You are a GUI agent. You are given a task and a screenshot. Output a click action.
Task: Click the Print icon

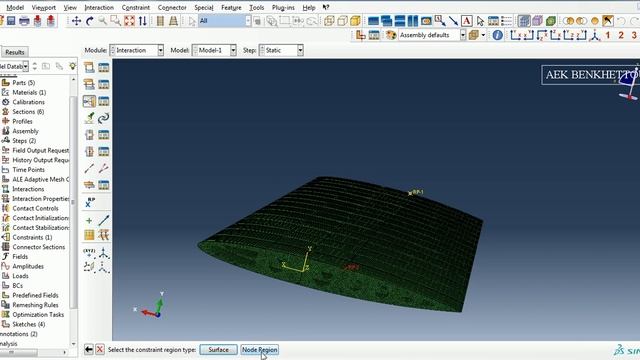click(24, 20)
